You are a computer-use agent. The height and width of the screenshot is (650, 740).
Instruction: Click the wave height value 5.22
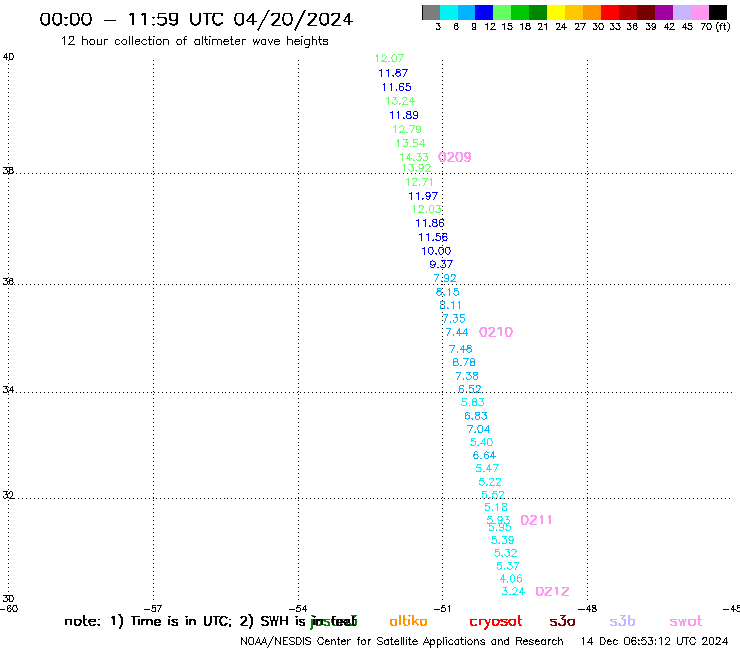490,482
